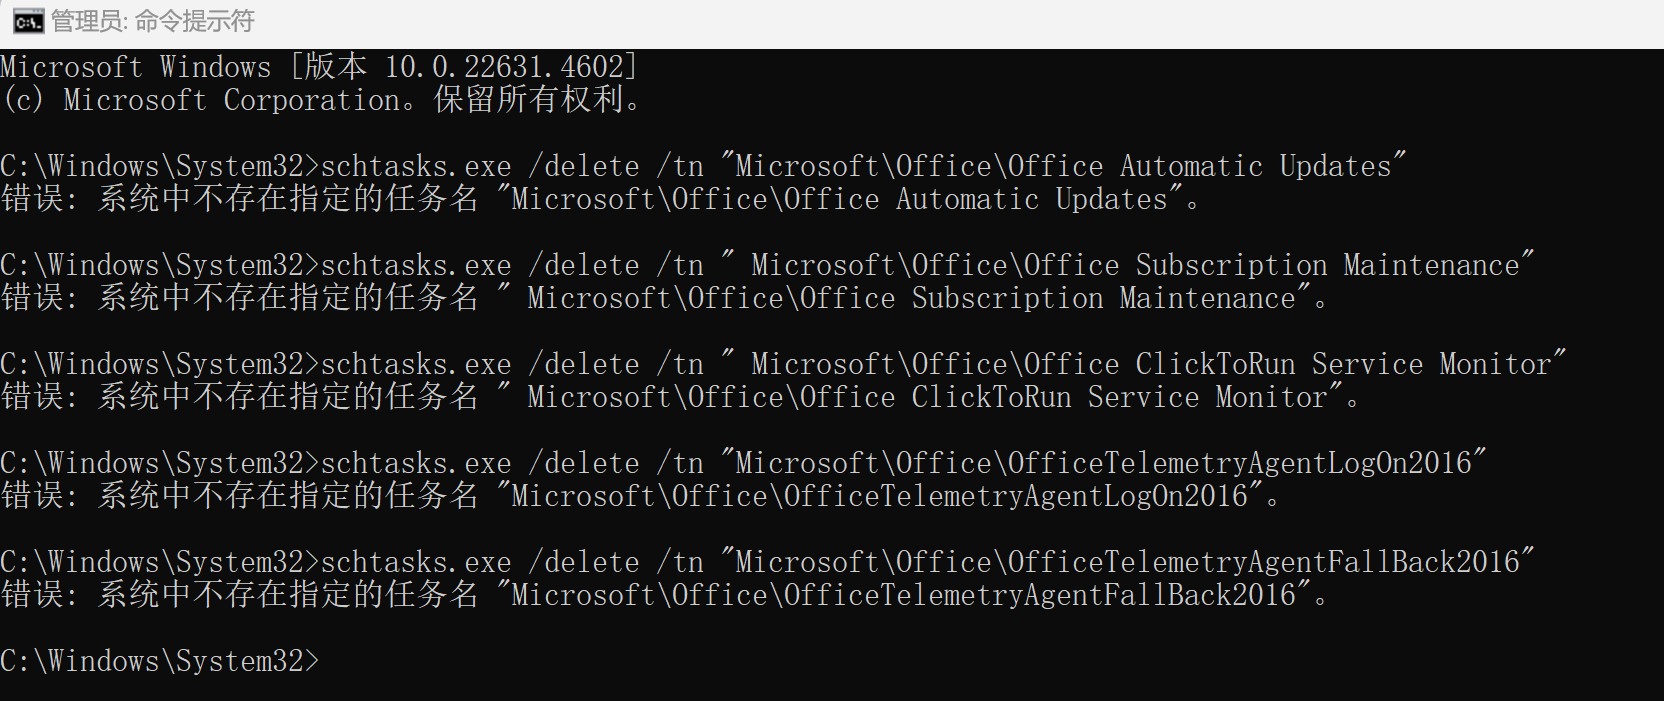Click the empty prompt line C:\Windows\System32>

160,661
